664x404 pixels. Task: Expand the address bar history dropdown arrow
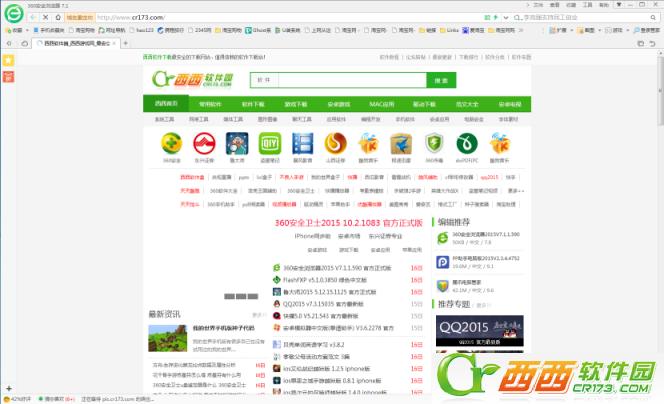point(506,17)
